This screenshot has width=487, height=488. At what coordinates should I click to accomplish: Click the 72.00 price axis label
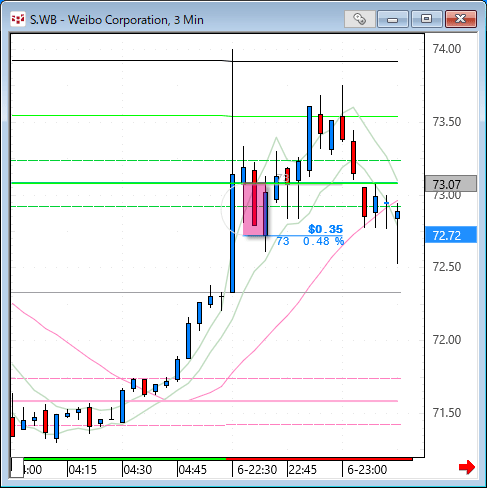point(447,340)
